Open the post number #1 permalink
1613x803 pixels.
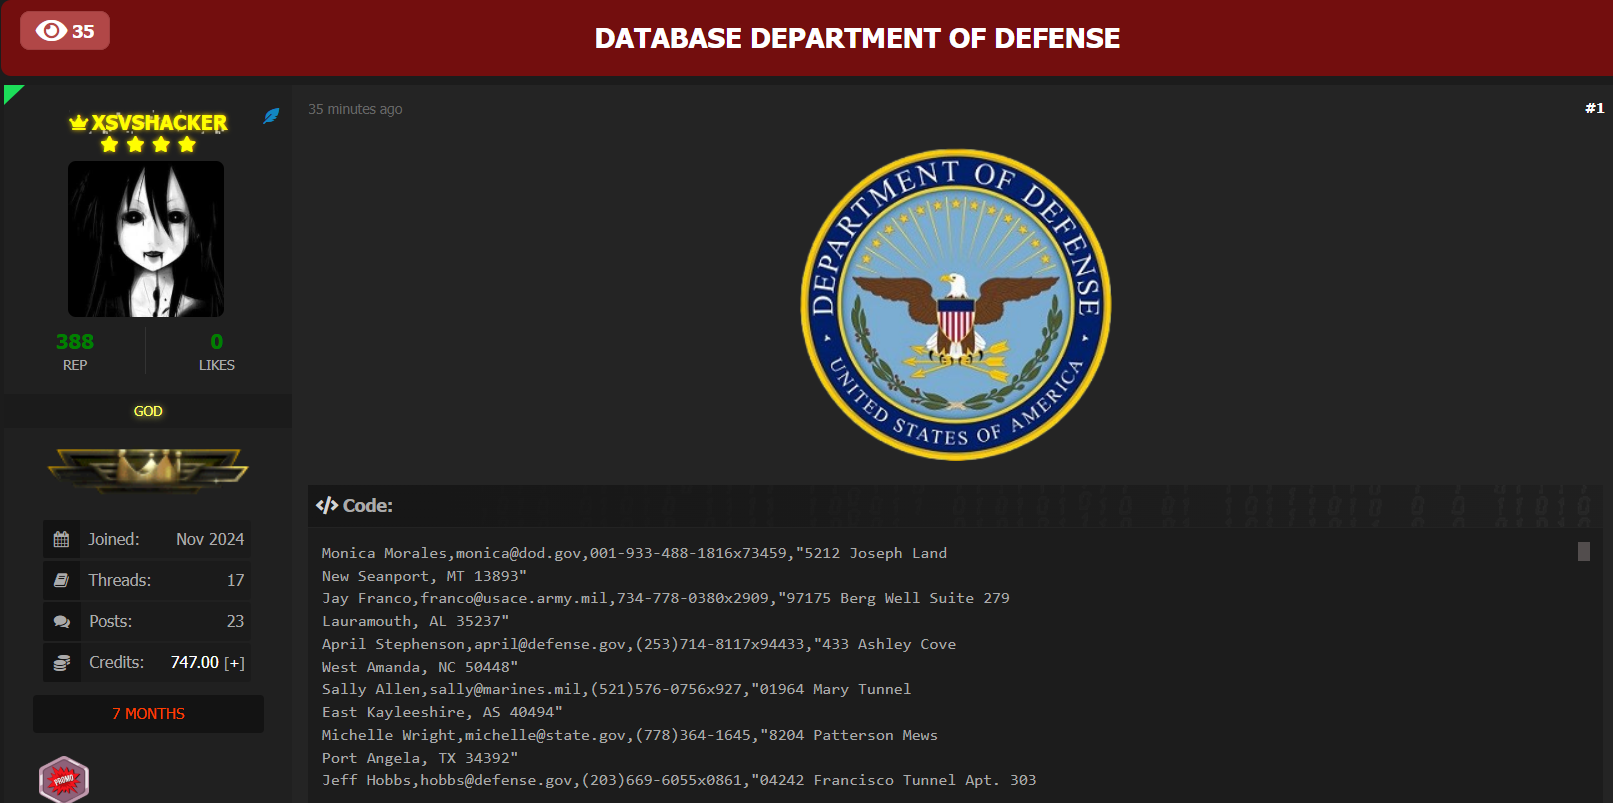click(1594, 108)
